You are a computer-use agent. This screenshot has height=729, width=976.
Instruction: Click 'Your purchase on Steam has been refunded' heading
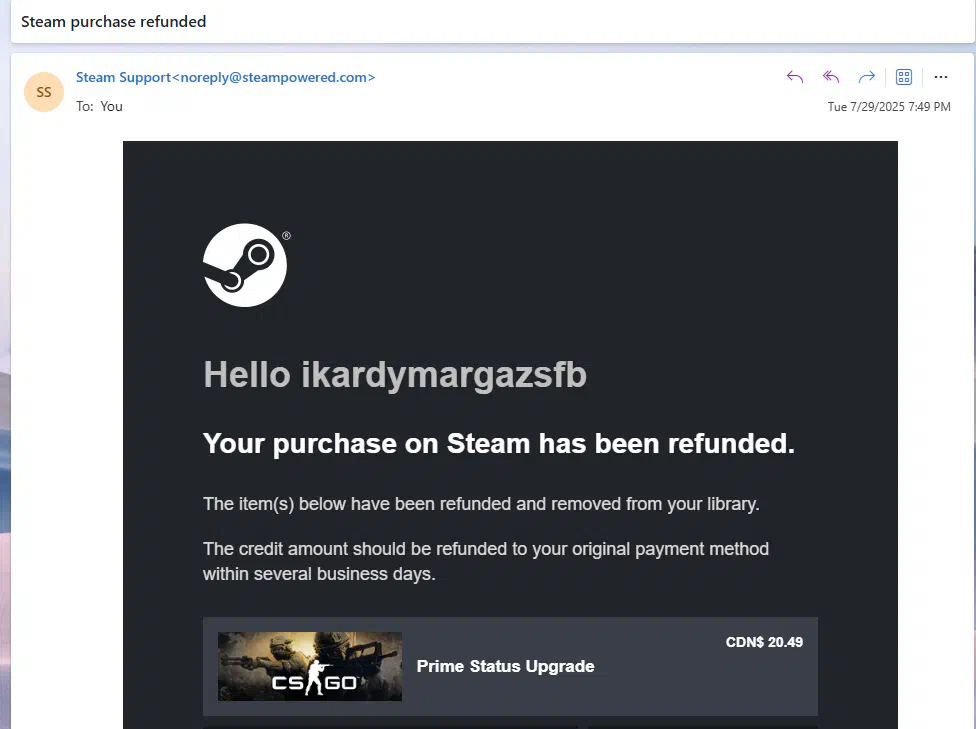click(x=499, y=443)
